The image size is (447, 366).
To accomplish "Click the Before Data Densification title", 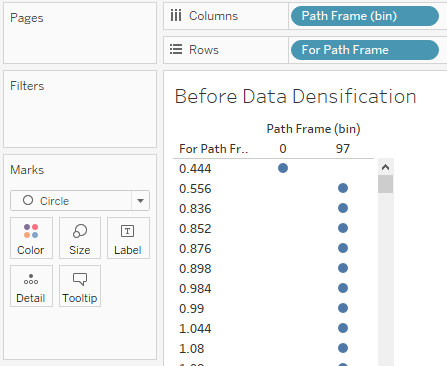I will [295, 97].
